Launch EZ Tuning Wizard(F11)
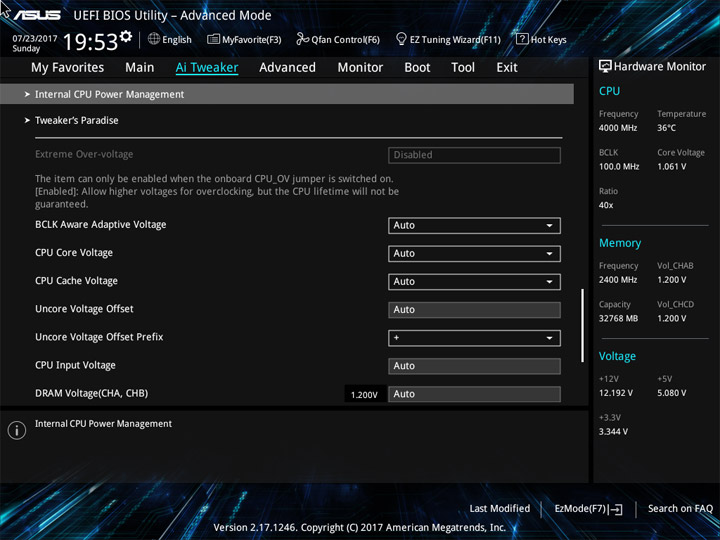Screen dimensions: 720x540 [448, 39]
